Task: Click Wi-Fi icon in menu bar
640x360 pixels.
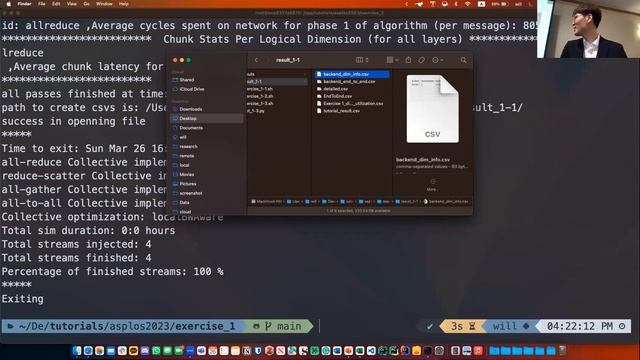Action: pos(468,4)
